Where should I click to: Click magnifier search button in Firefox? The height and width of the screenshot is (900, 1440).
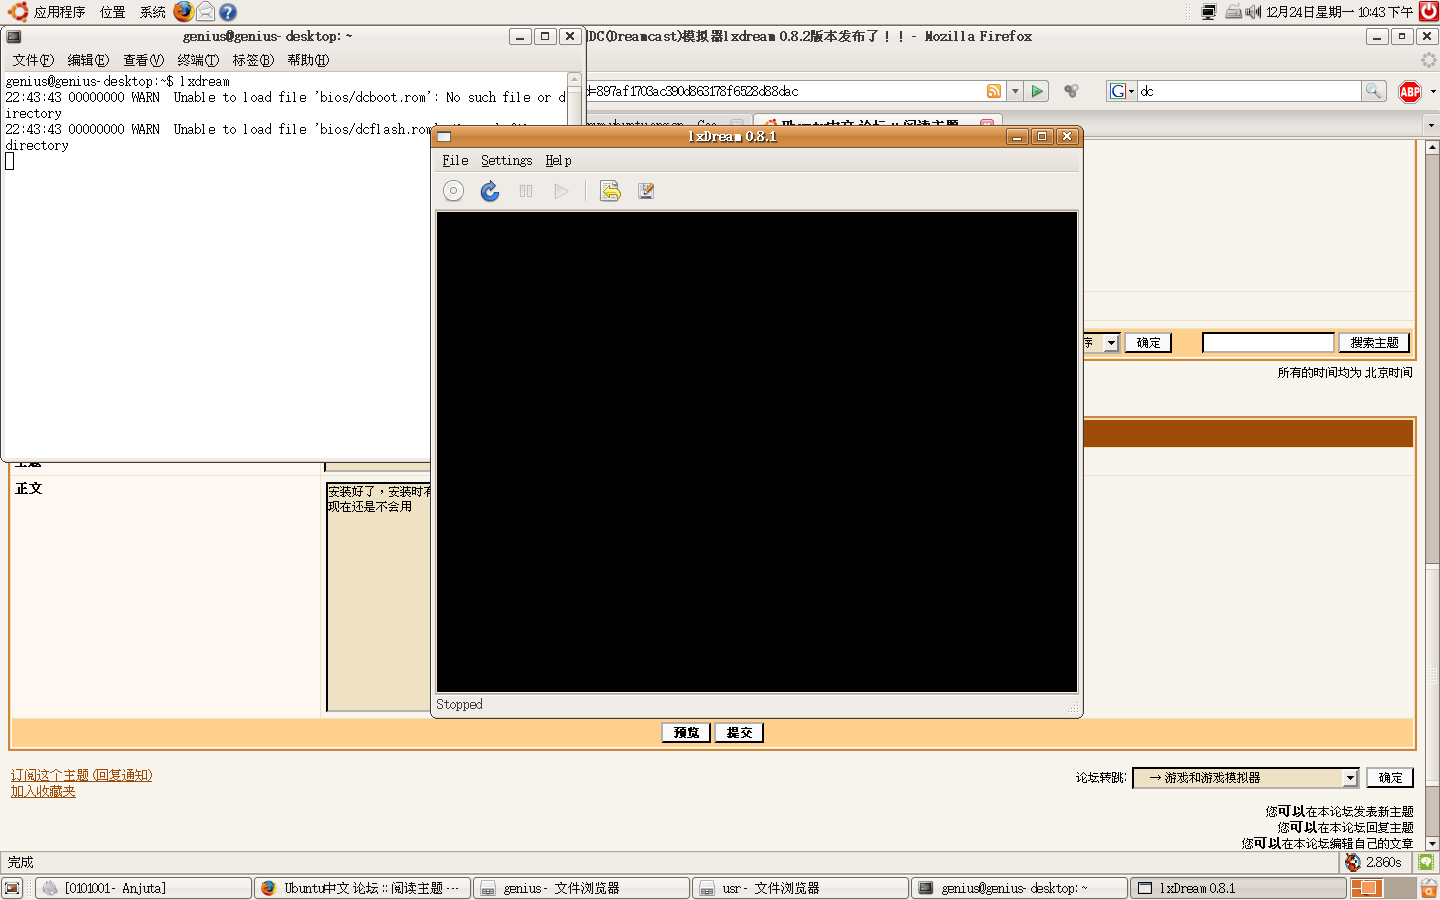click(x=1374, y=91)
